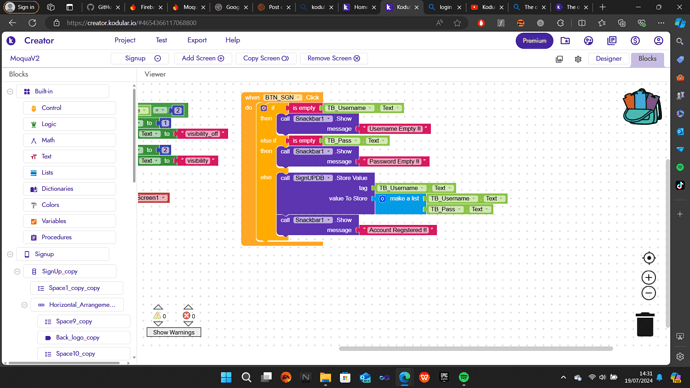Open Spotify from the taskbar
Image resolution: width=690 pixels, height=388 pixels.
click(x=464, y=377)
